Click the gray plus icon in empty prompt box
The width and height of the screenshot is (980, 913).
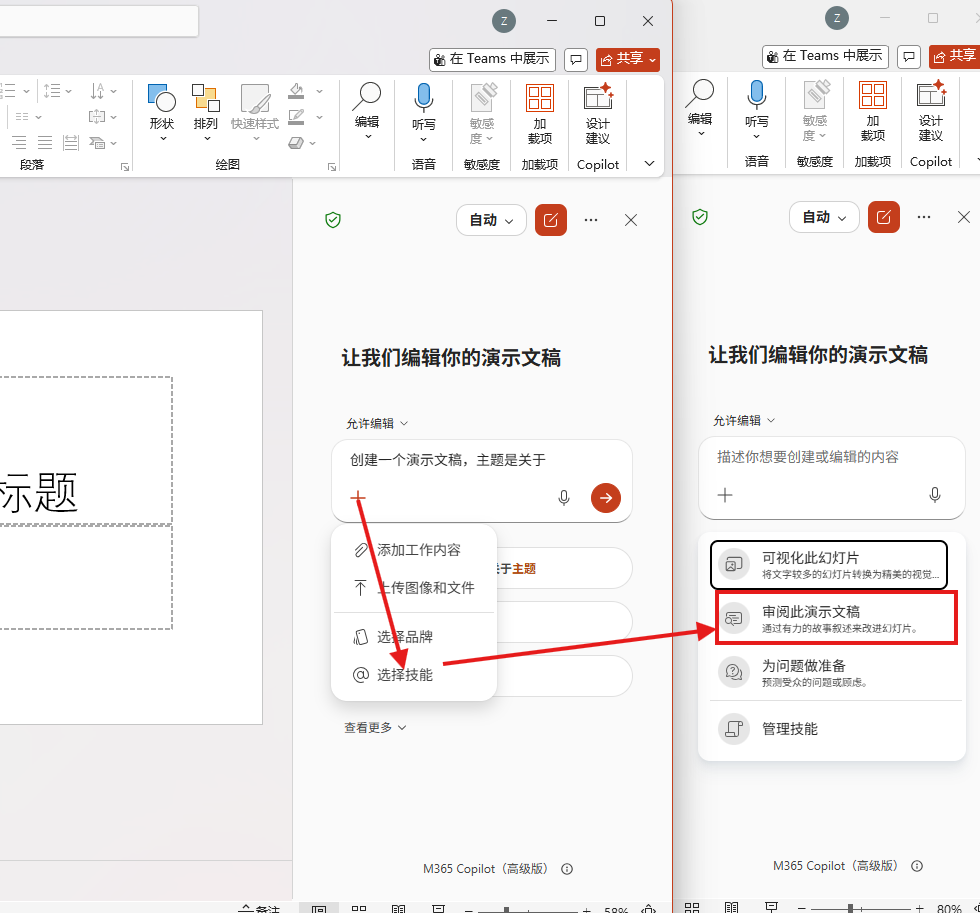coord(725,495)
